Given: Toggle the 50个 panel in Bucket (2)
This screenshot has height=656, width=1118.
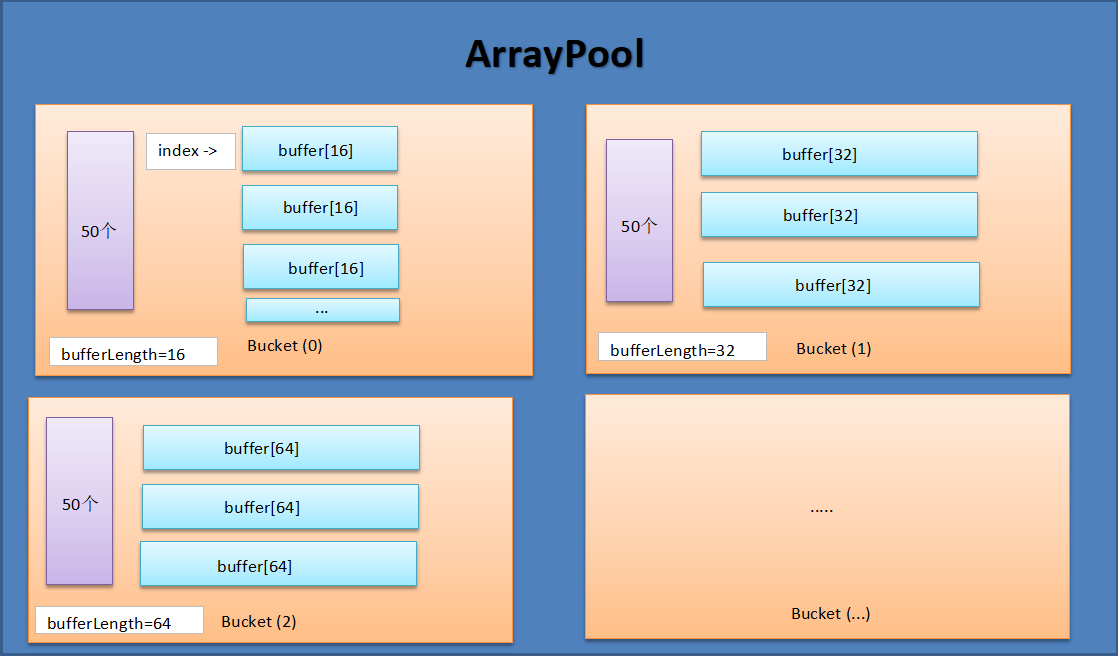Looking at the screenshot, I should tap(79, 500).
